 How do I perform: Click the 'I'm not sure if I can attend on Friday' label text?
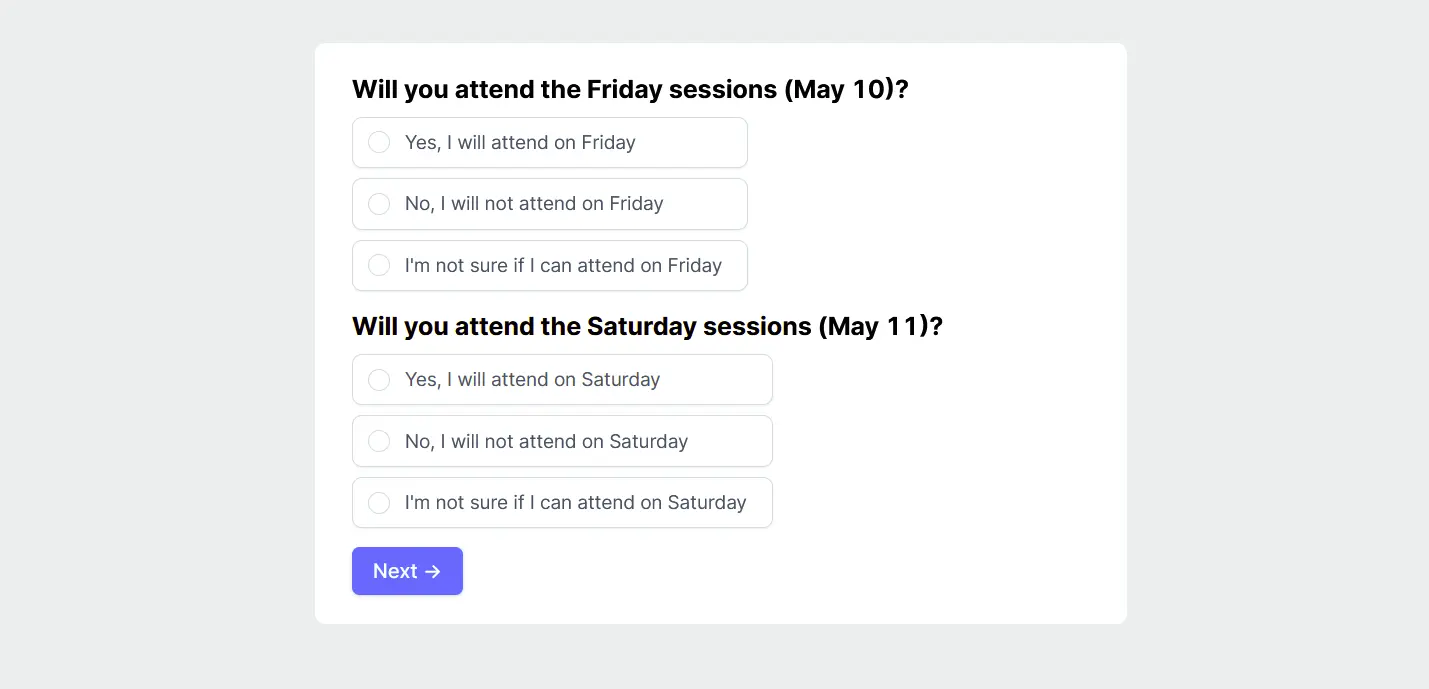click(x=562, y=265)
